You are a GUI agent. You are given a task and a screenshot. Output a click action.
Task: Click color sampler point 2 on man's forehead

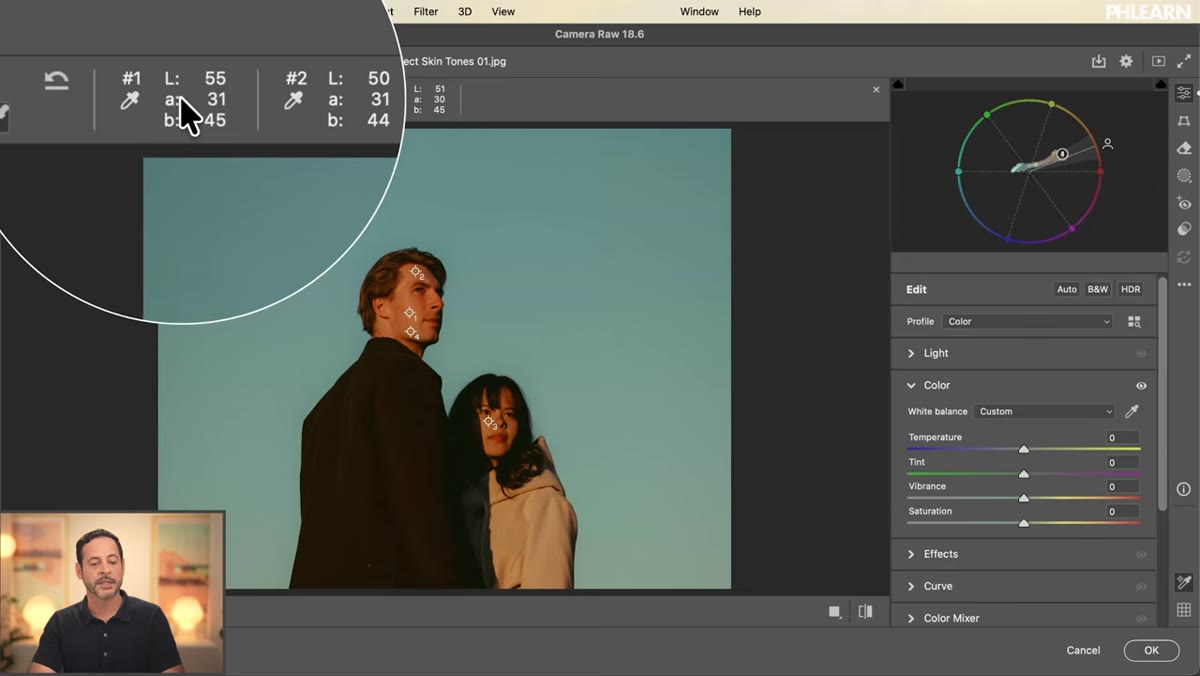click(416, 272)
